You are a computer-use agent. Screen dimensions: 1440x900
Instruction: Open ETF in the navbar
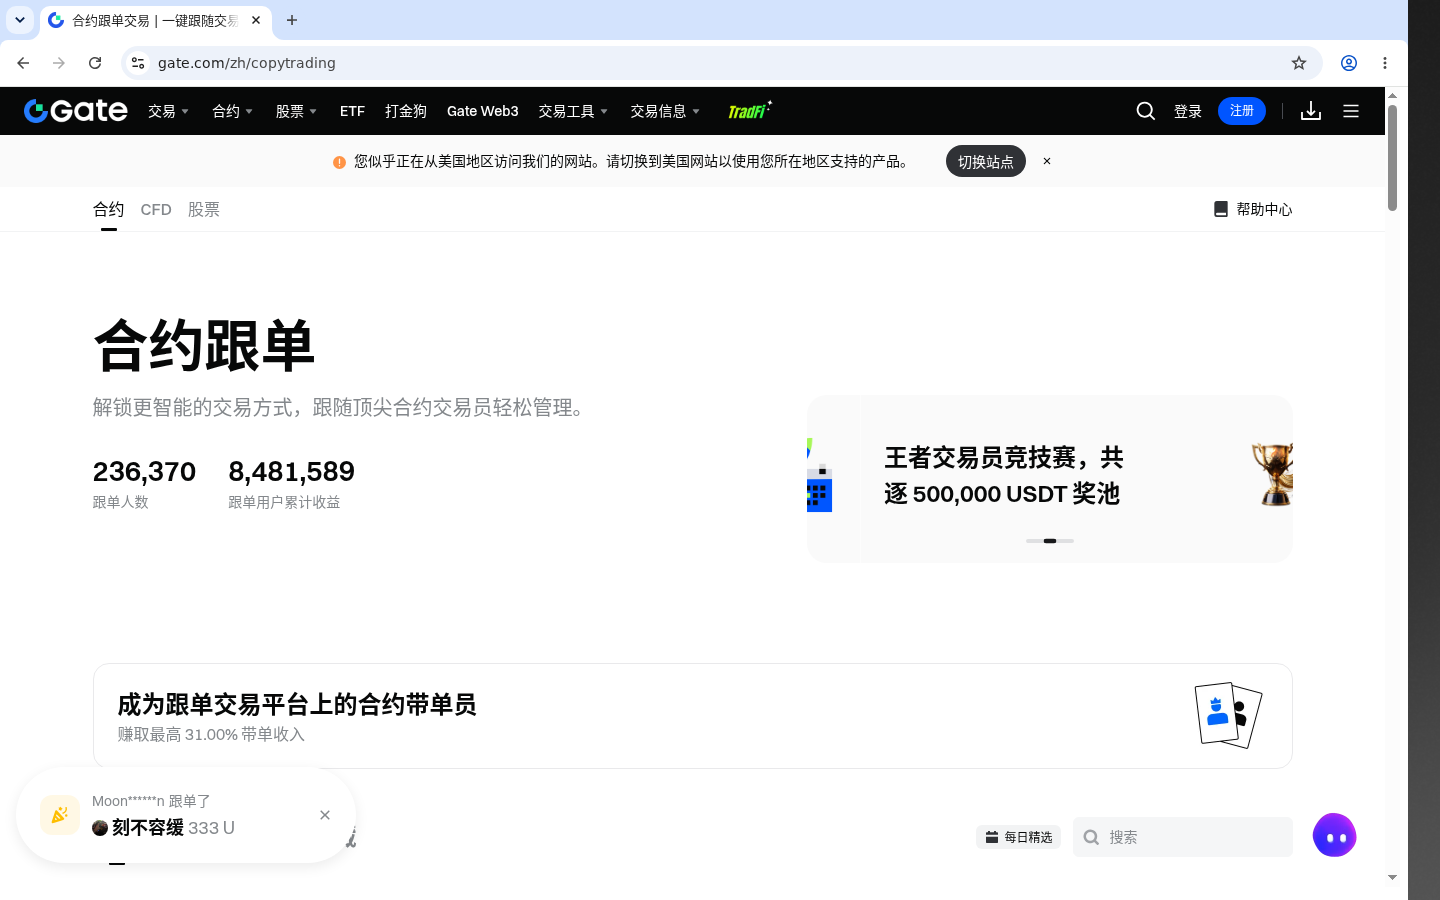tap(352, 111)
